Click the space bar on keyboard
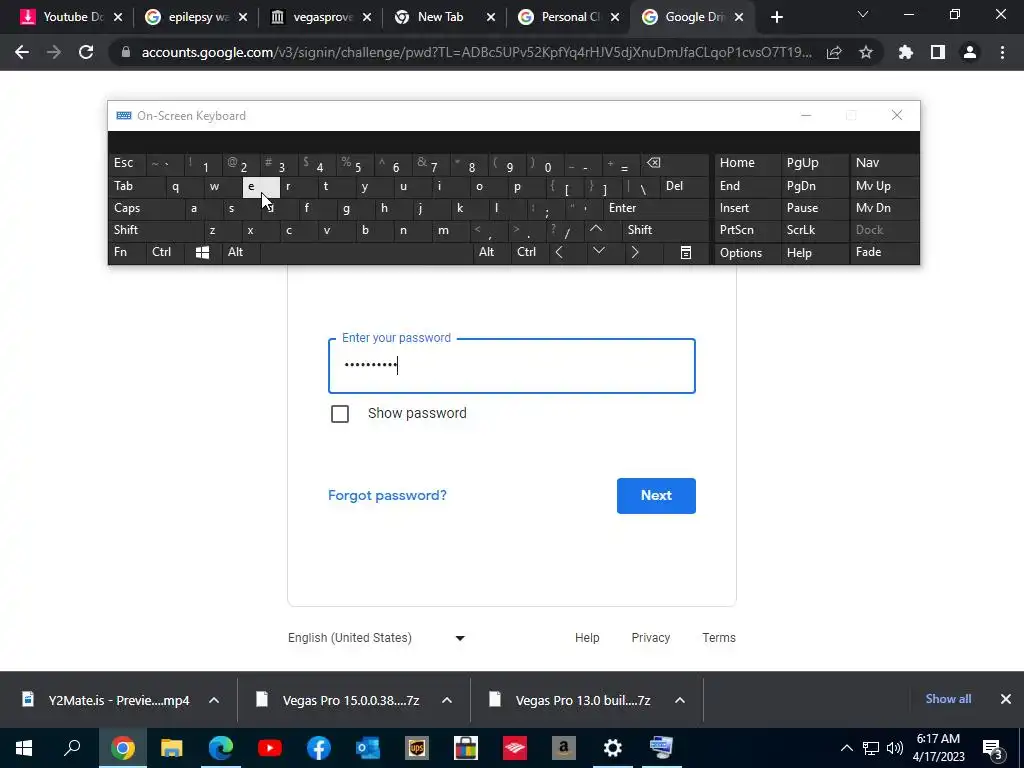Viewport: 1024px width, 768px height. coord(366,252)
